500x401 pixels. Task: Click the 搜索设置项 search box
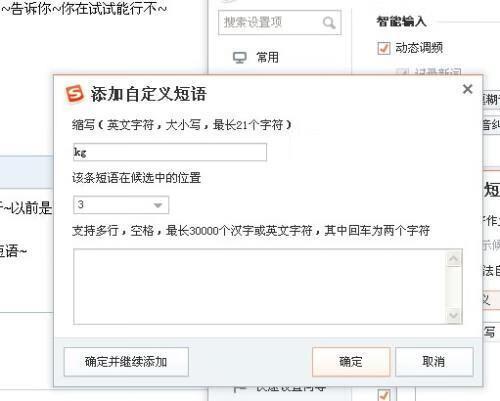[x=280, y=23]
